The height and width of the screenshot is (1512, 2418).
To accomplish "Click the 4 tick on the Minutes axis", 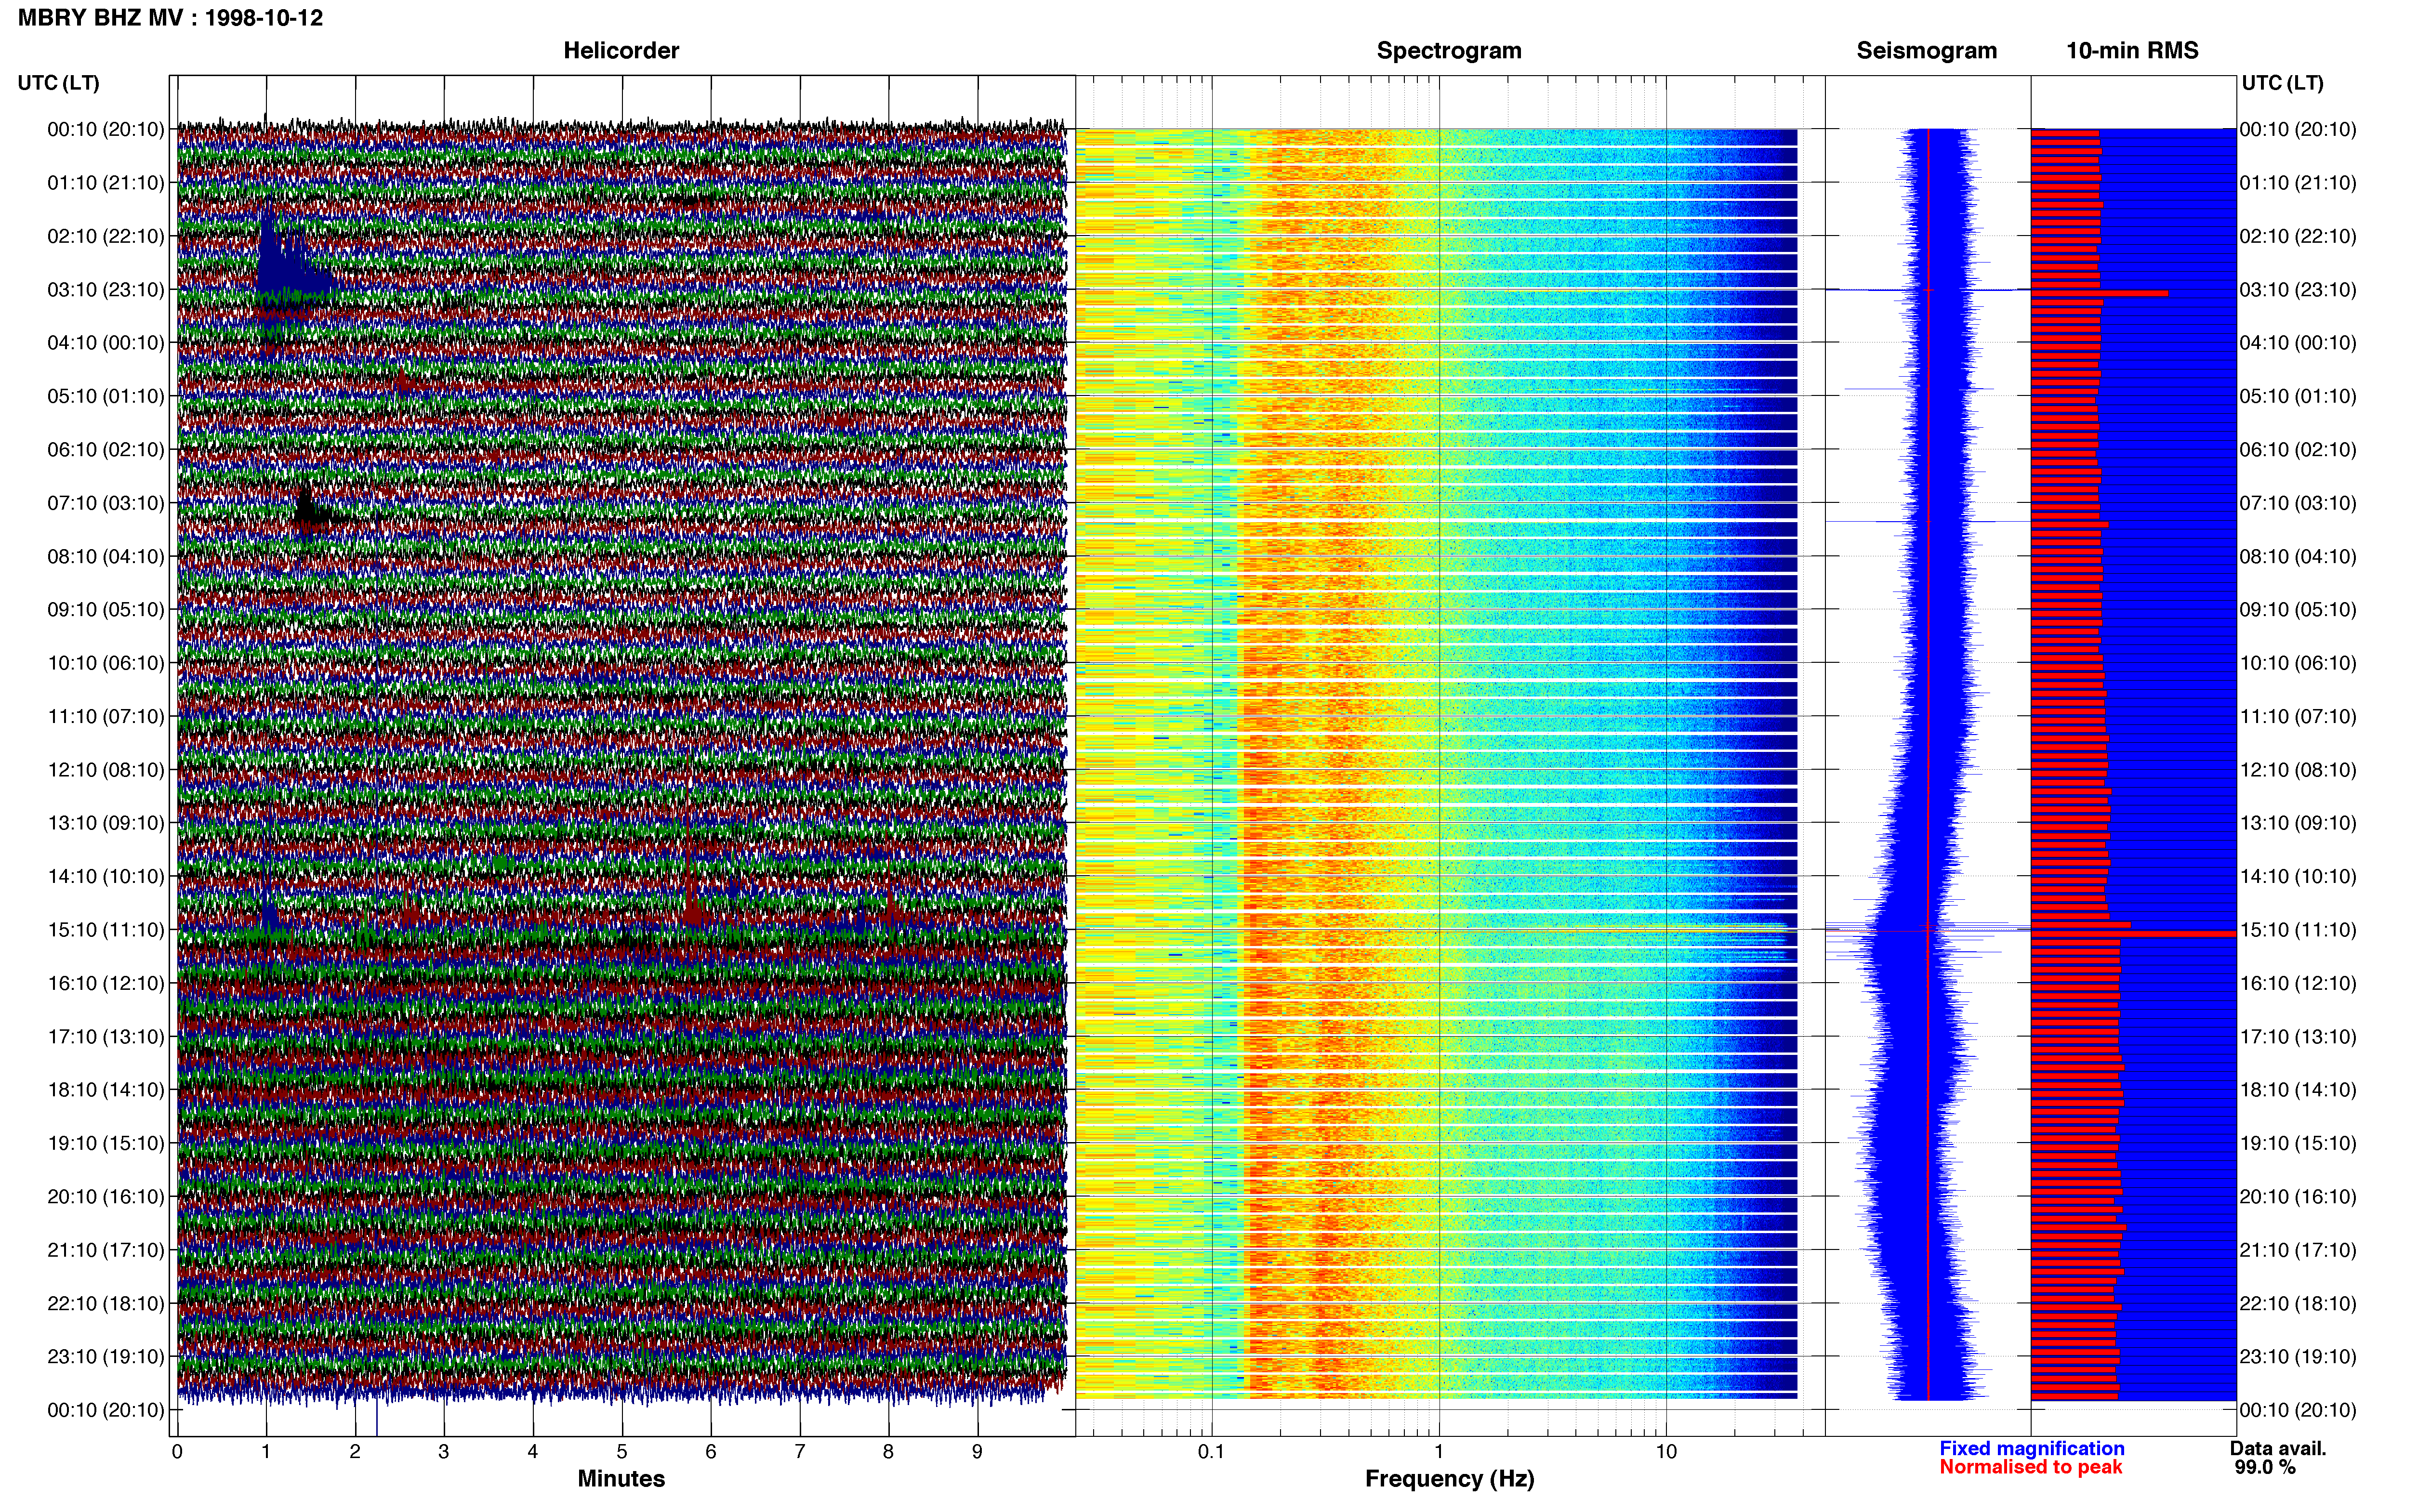I will [x=533, y=1451].
